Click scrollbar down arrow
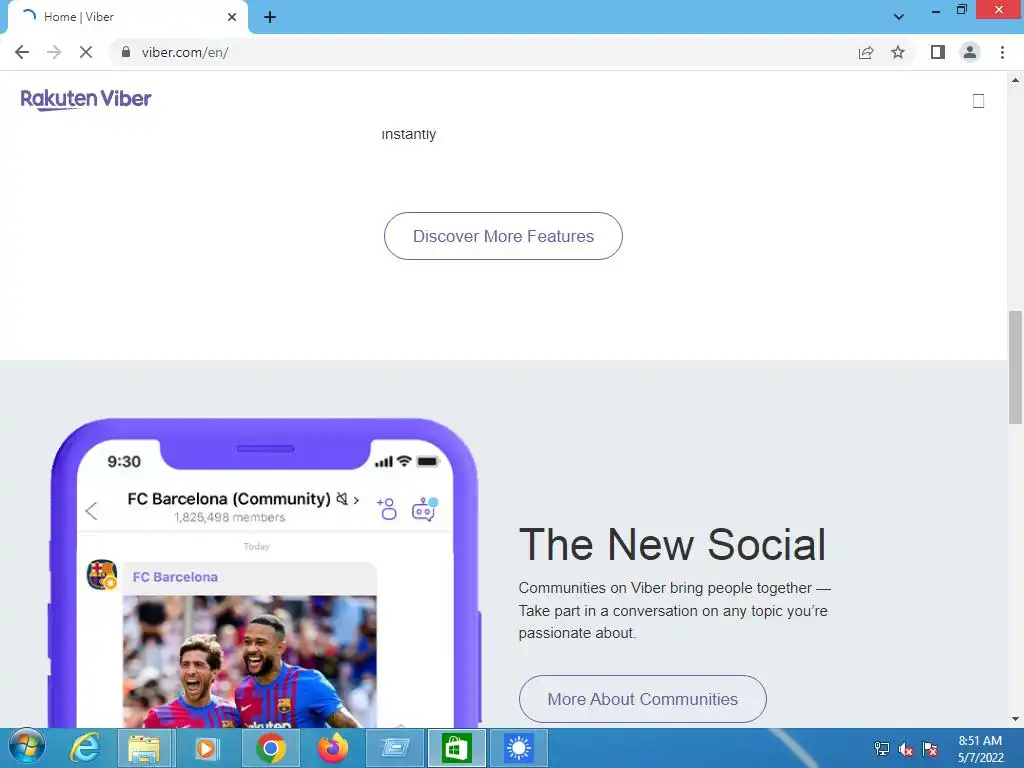This screenshot has width=1024, height=768. pos(1015,719)
